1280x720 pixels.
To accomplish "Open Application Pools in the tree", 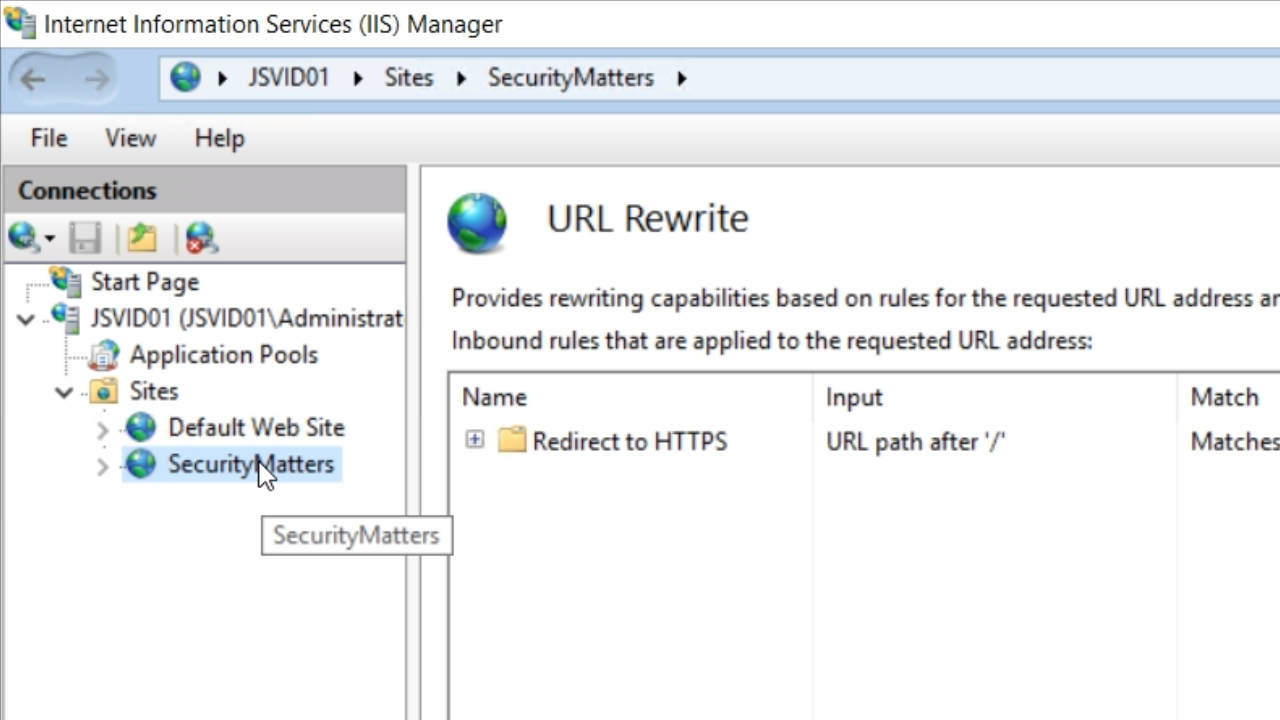I will coord(222,355).
